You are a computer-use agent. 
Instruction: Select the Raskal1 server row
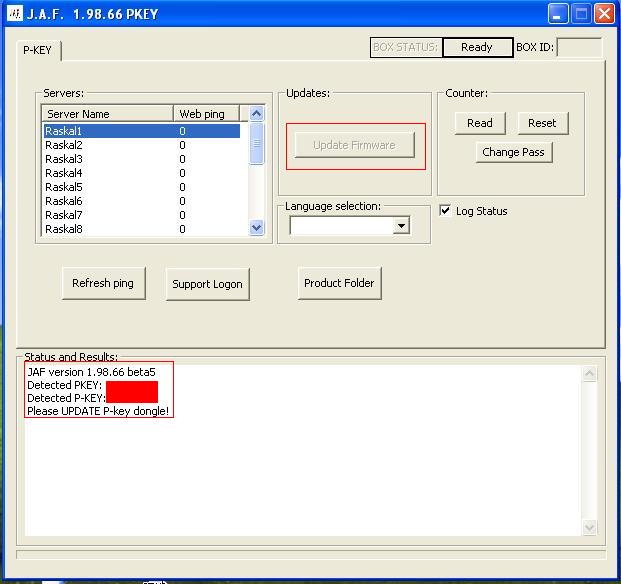[142, 131]
